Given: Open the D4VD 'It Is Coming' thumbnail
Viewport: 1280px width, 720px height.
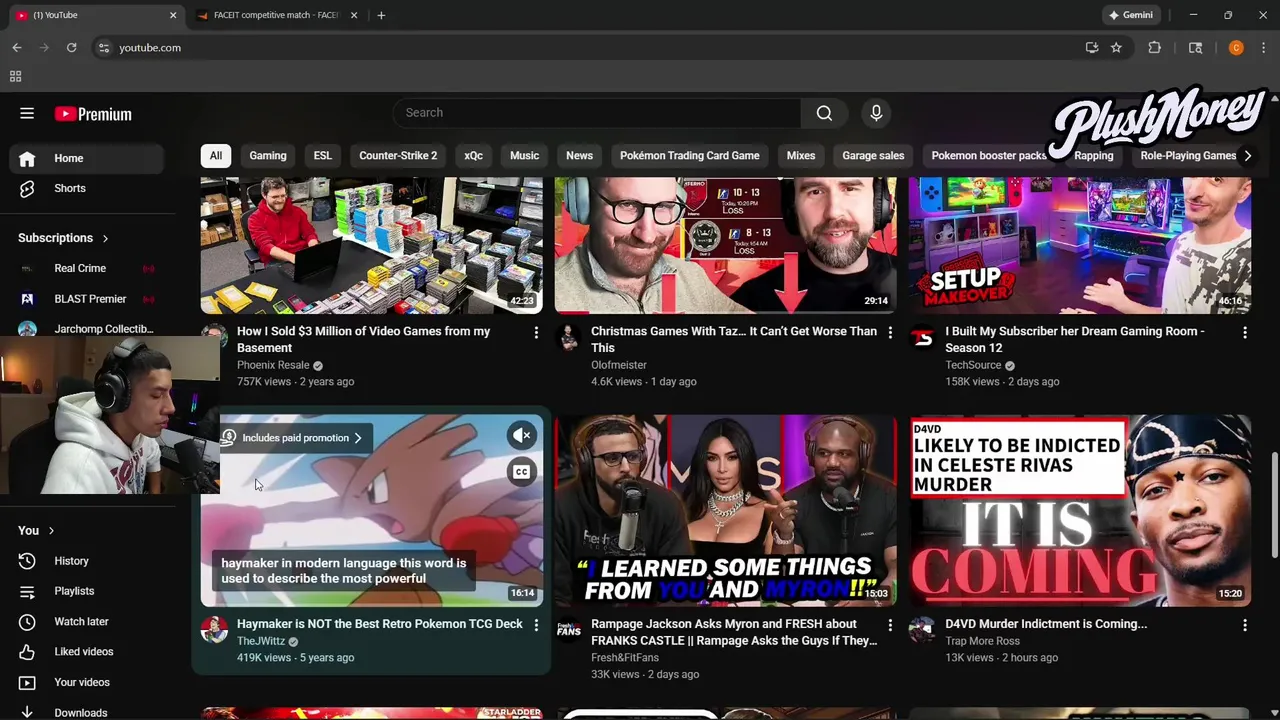Looking at the screenshot, I should [x=1080, y=510].
